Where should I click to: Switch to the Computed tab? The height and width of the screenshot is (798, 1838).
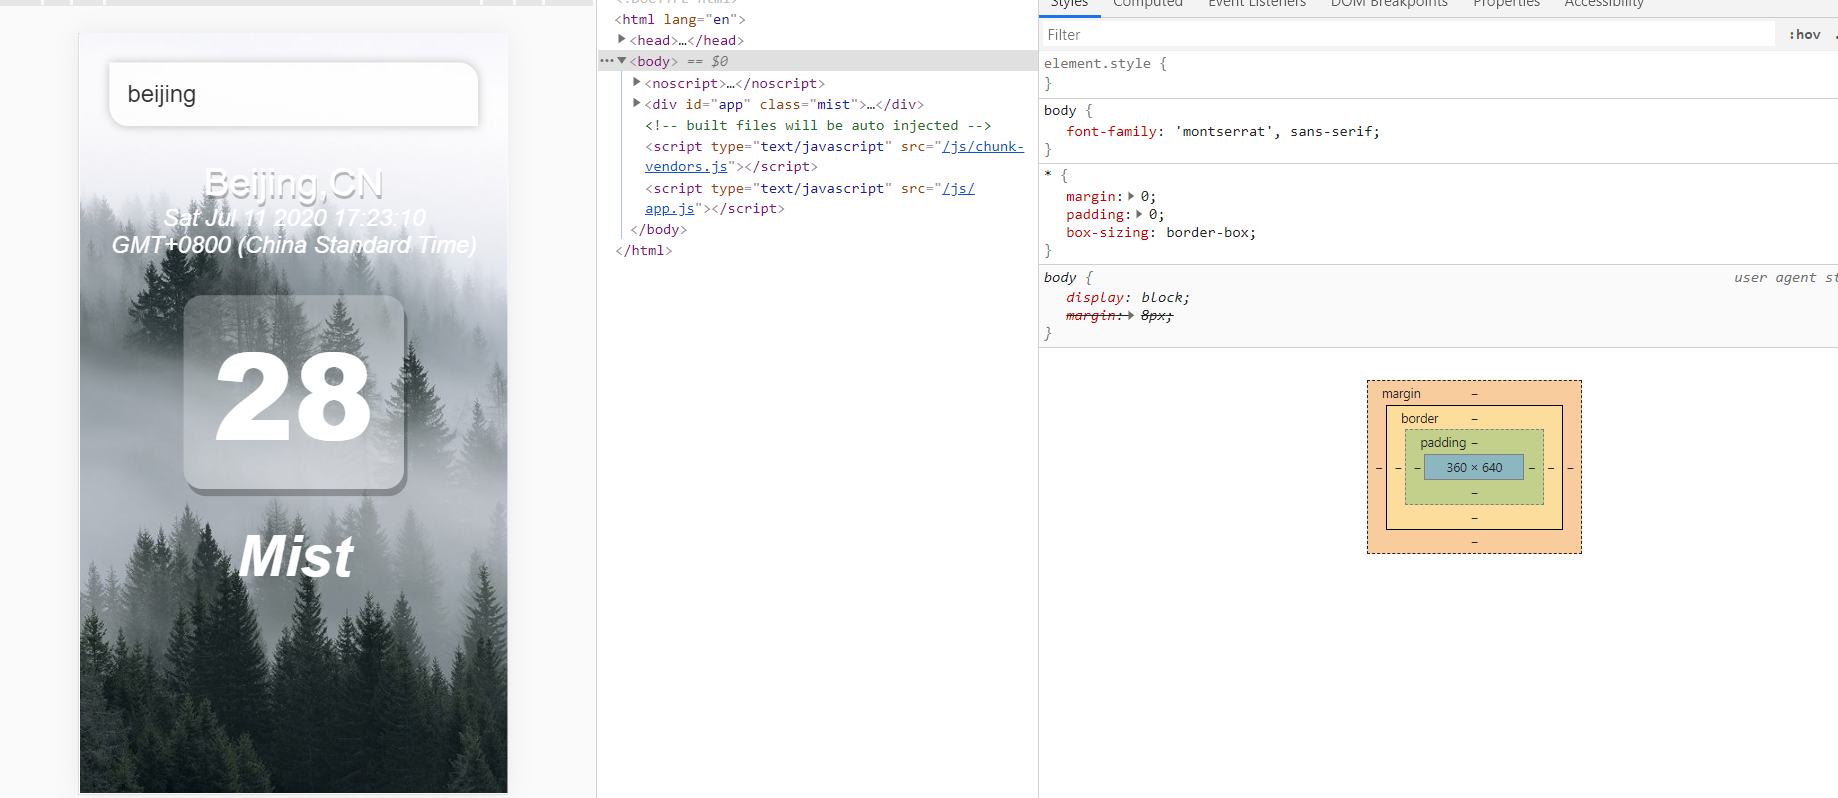coord(1147,4)
